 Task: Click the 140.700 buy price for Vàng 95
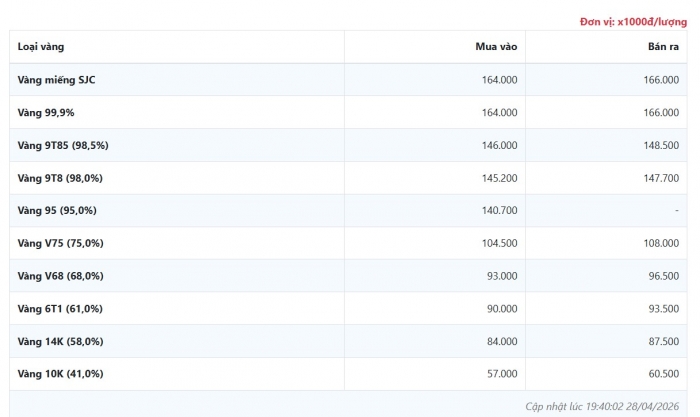coord(500,210)
